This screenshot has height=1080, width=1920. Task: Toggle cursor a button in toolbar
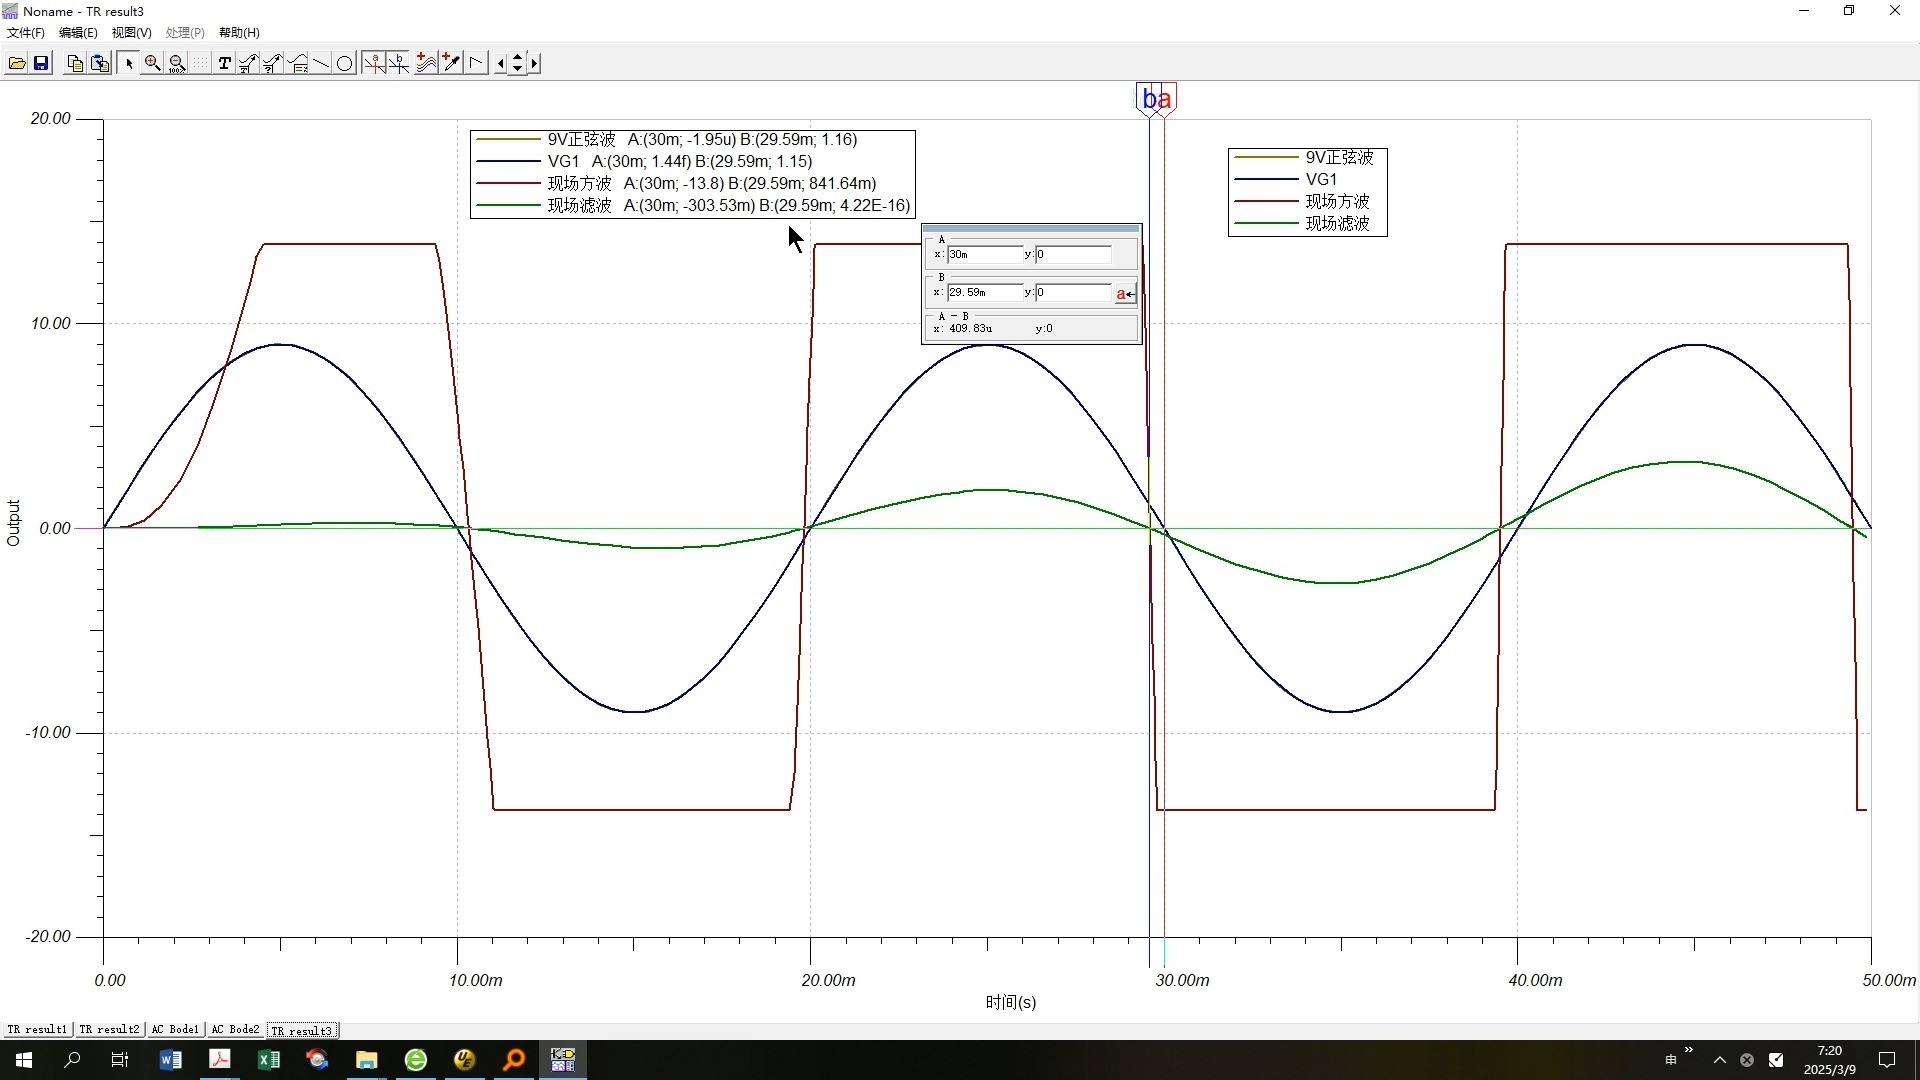click(x=374, y=63)
